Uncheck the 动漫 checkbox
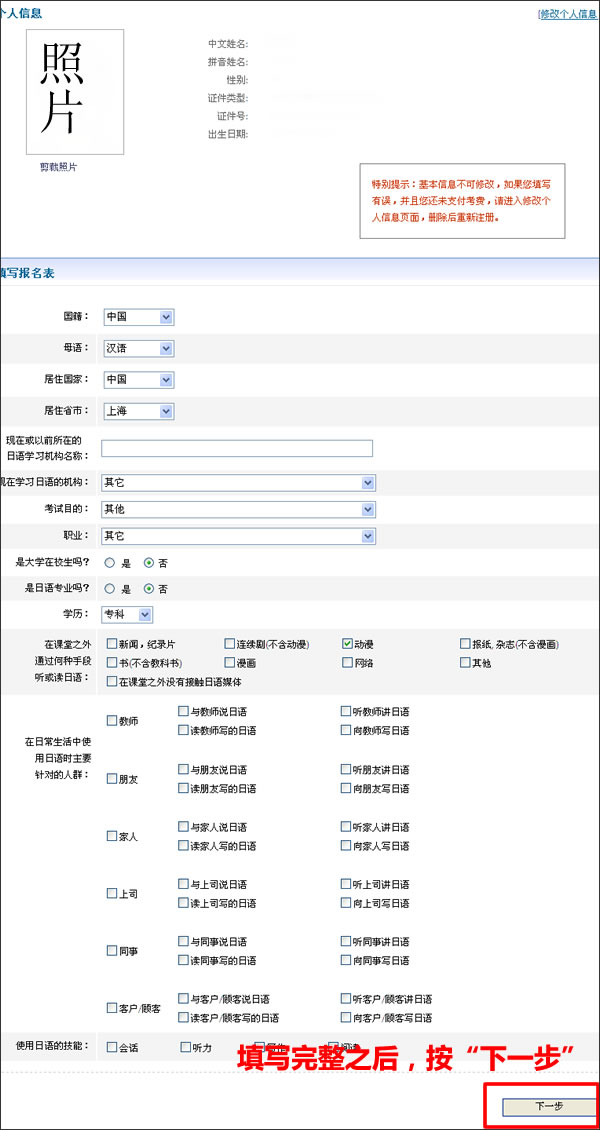Image resolution: width=600 pixels, height=1130 pixels. pyautogui.click(x=347, y=644)
